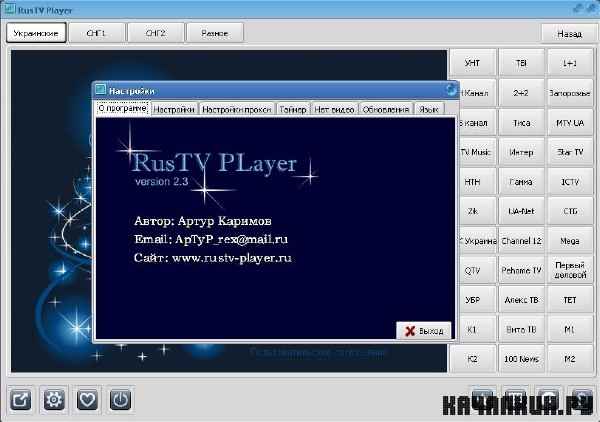
Task: Play the К1 channel
Action: coord(477,329)
